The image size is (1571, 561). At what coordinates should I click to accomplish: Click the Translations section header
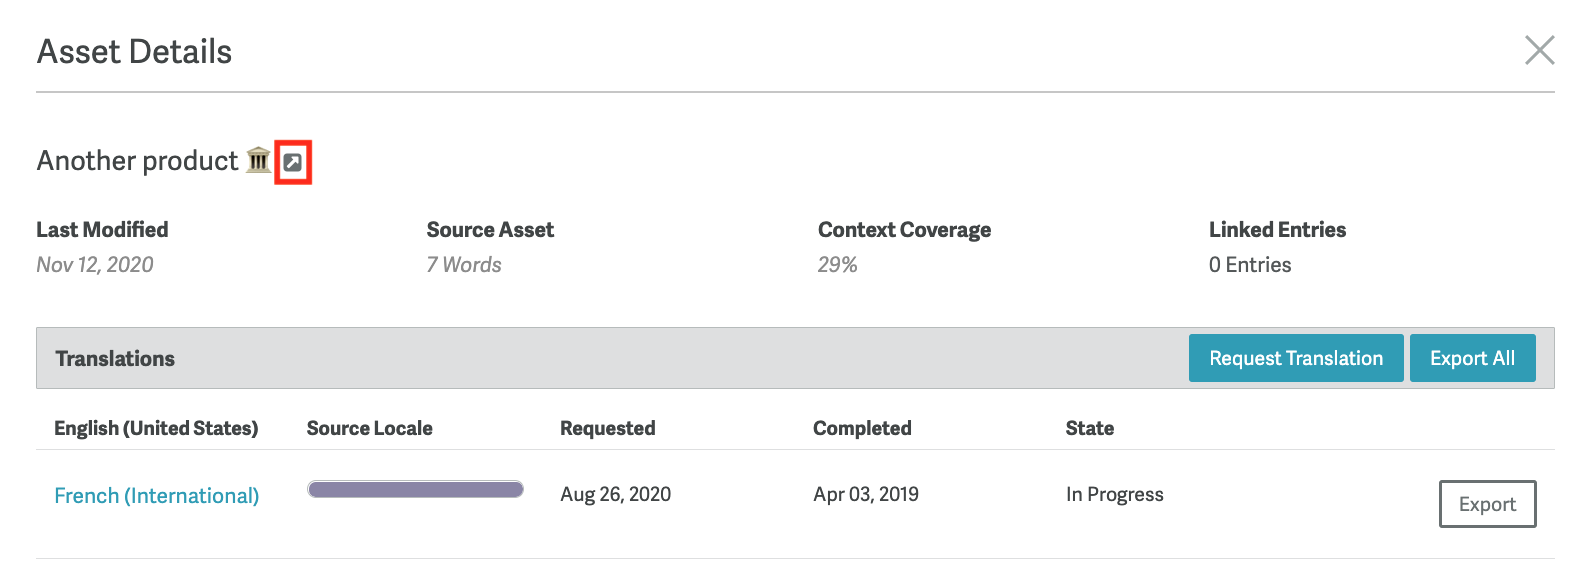115,359
